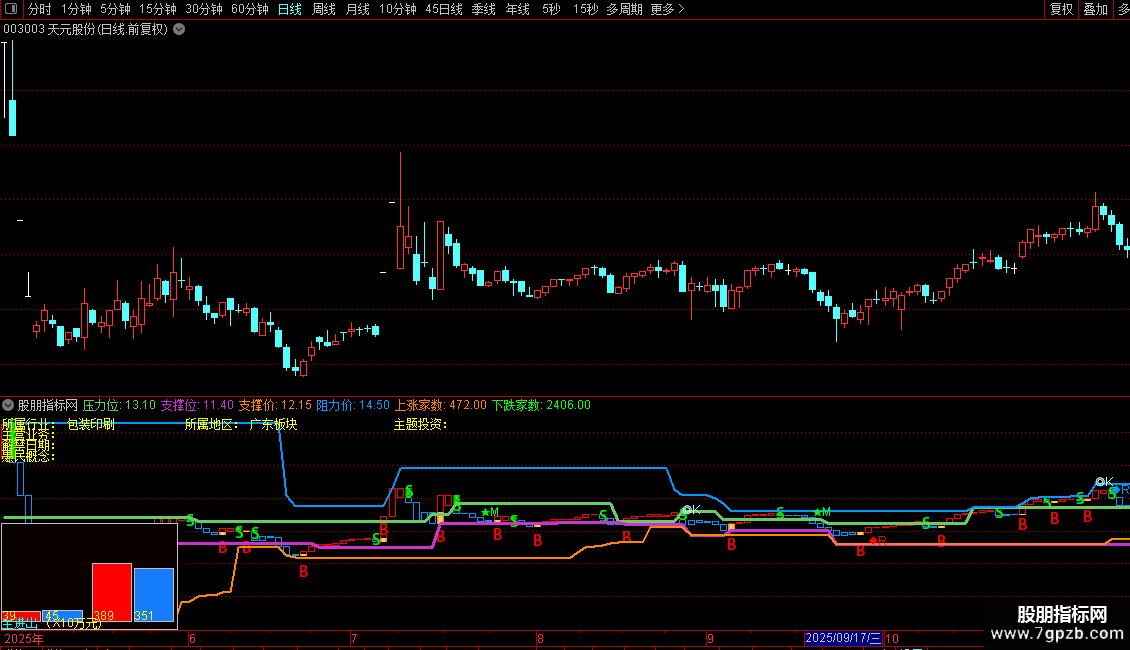Viewport: 1130px width, 650px height.
Task: Click the 2025年 label on time axis
Action: click(x=24, y=638)
